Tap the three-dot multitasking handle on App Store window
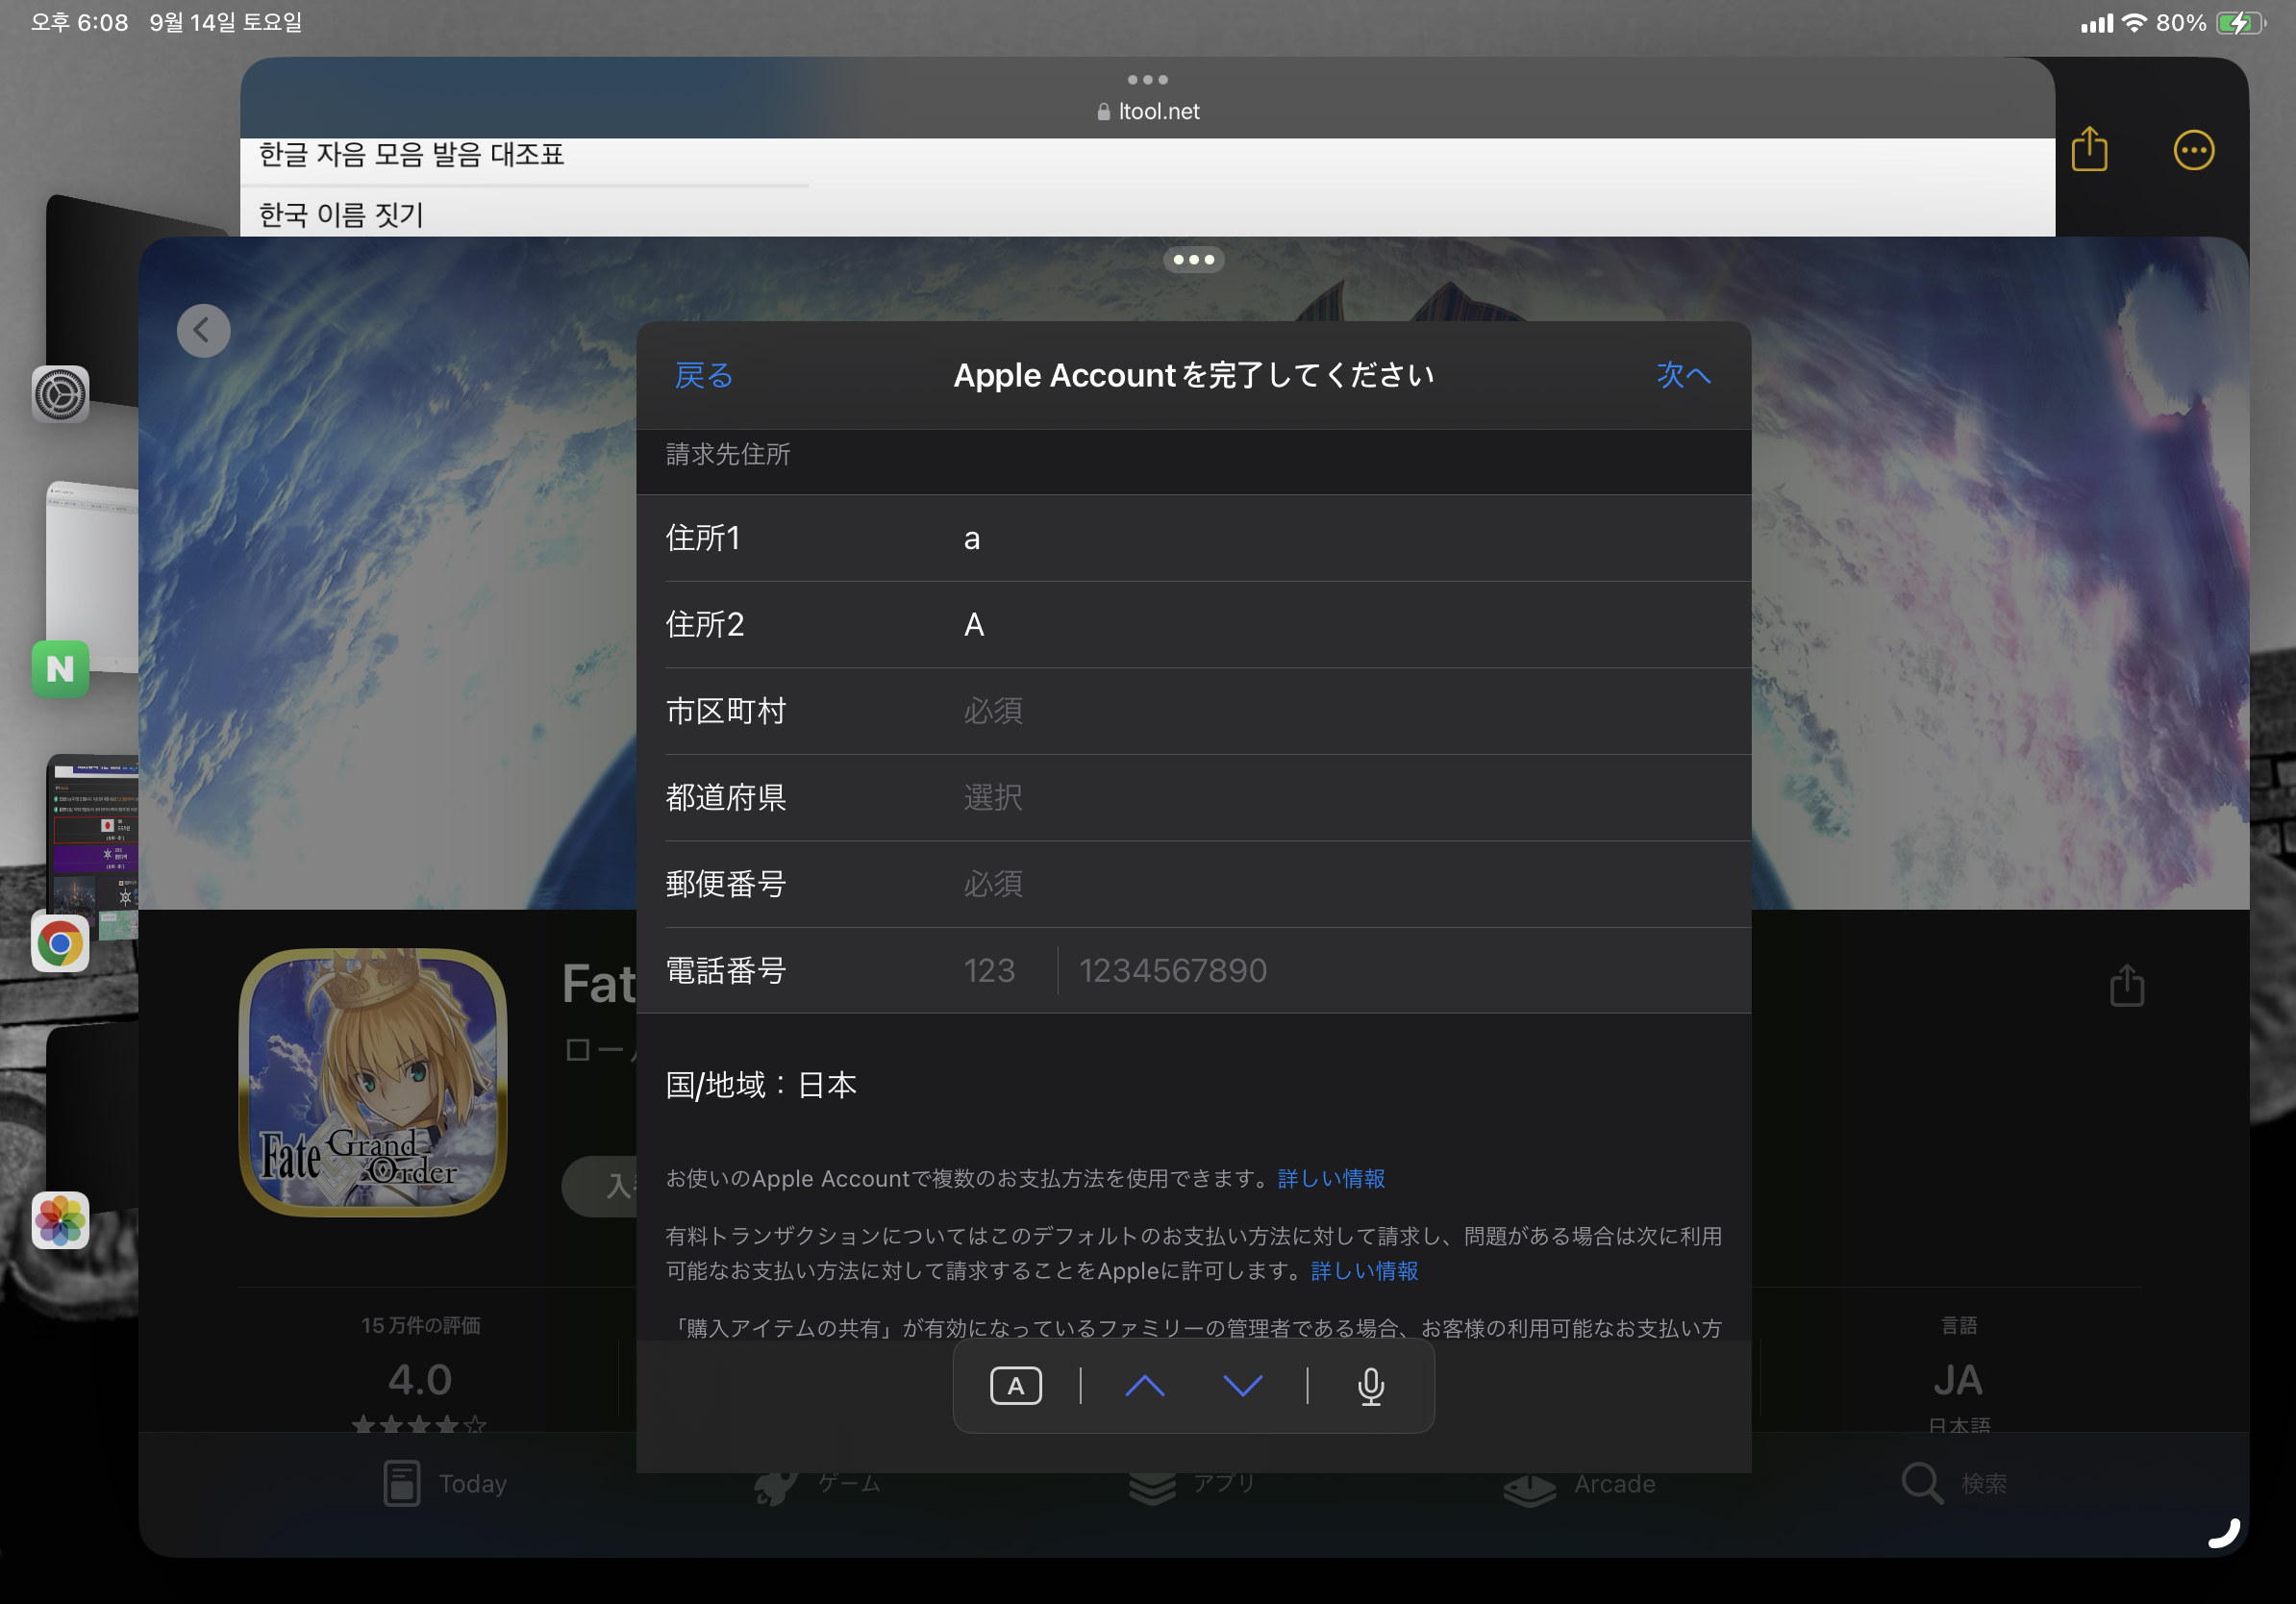2296x1604 pixels. click(x=1194, y=260)
